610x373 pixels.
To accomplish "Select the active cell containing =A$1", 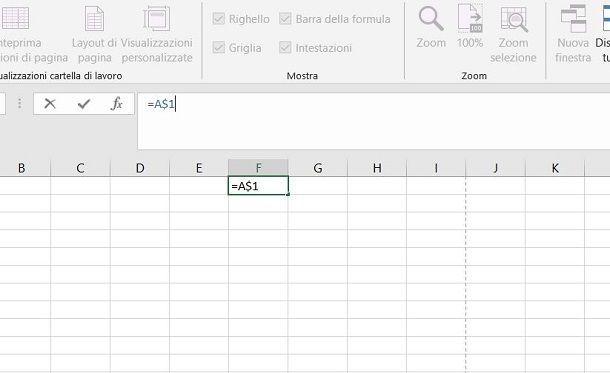I will (x=258, y=186).
